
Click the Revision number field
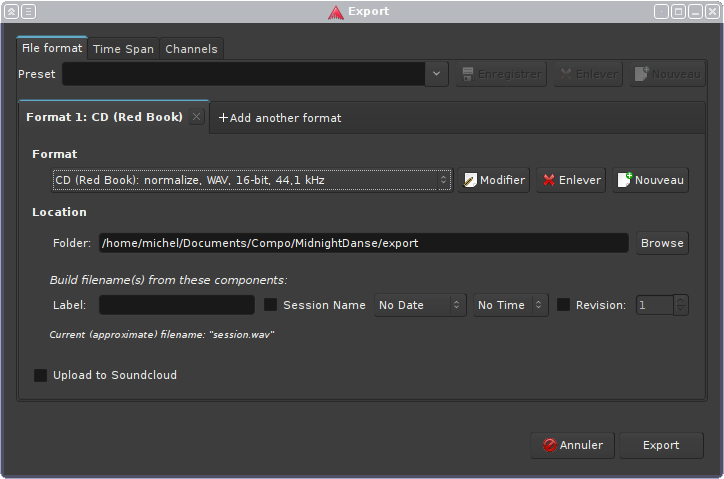coord(655,305)
